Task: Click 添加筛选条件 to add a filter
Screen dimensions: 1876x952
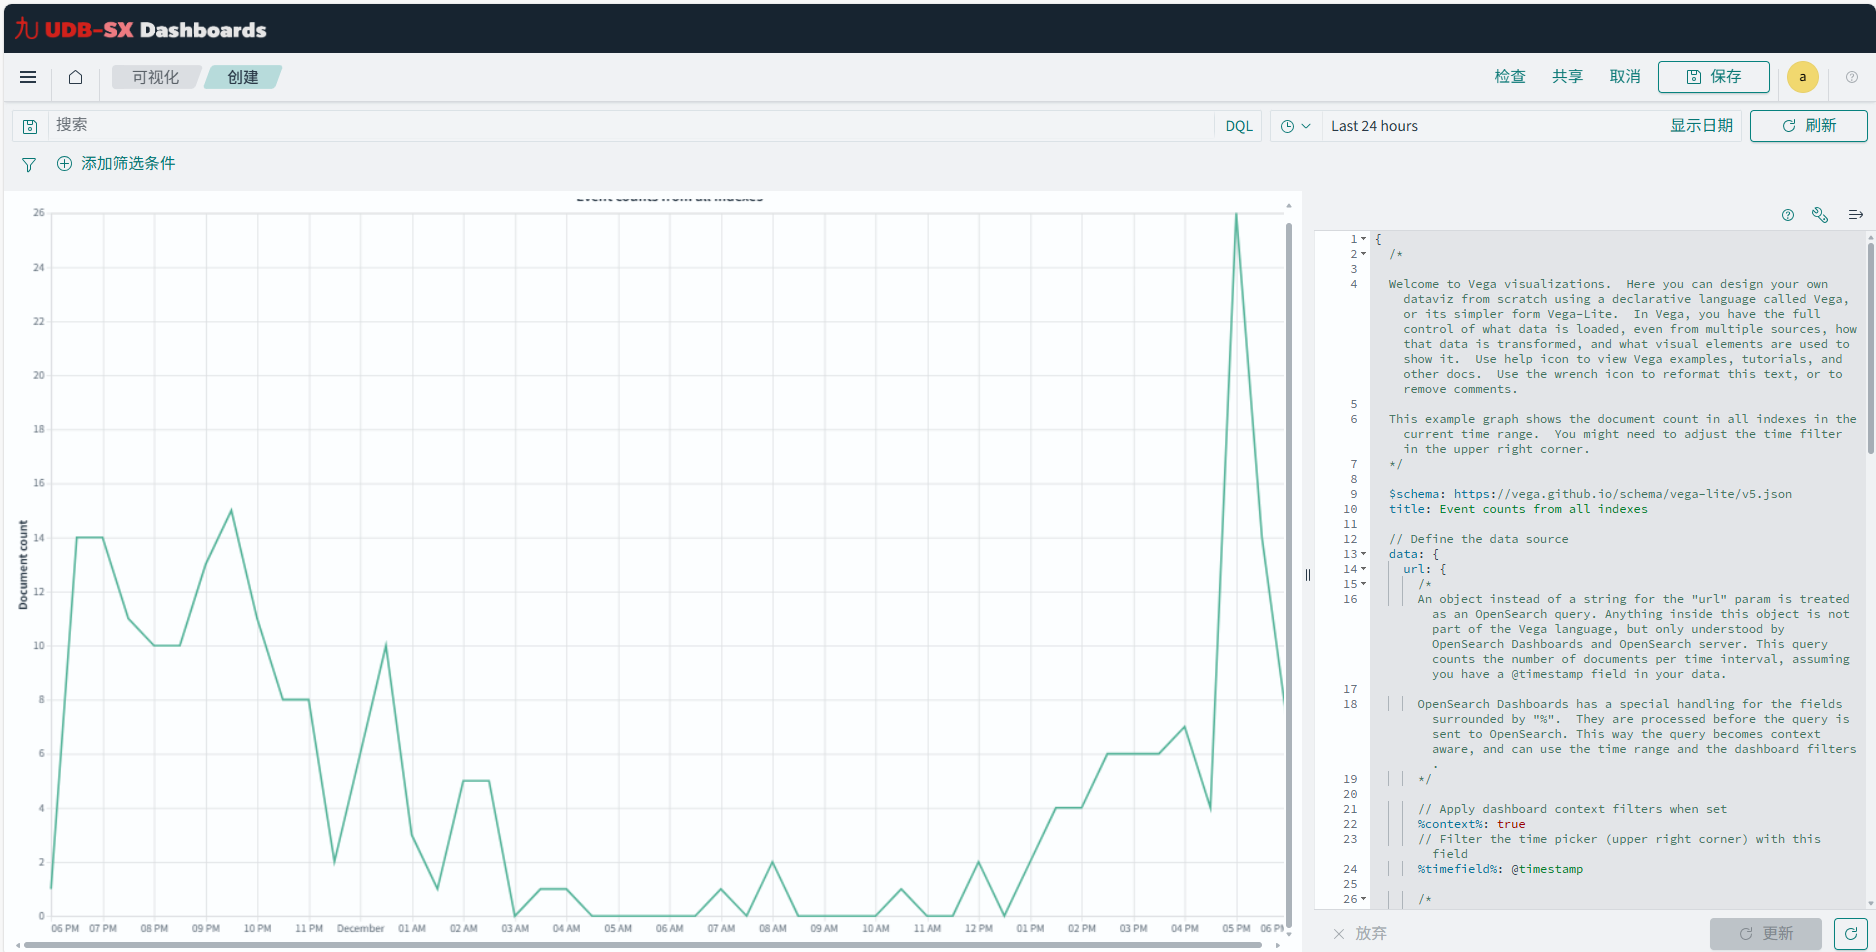Action: (116, 164)
